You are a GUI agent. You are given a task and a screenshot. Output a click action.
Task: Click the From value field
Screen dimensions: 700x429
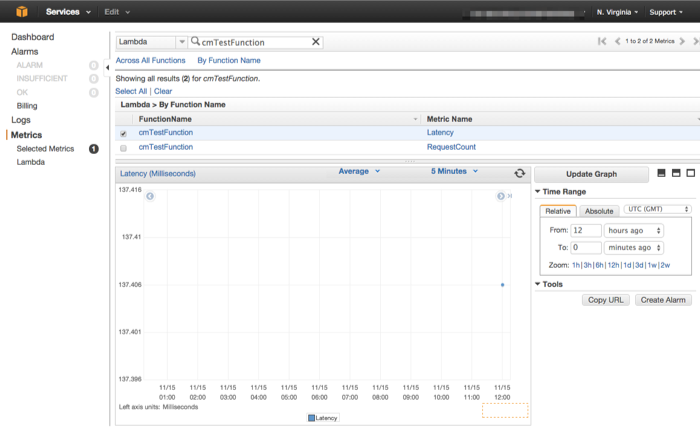click(586, 230)
